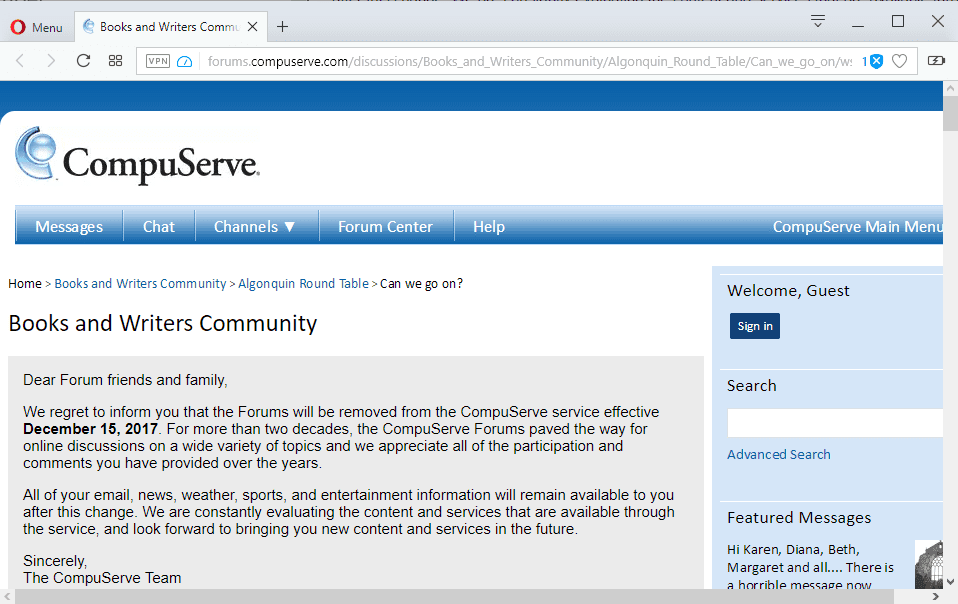Click the vertical scrollbar thumb

tap(951, 113)
